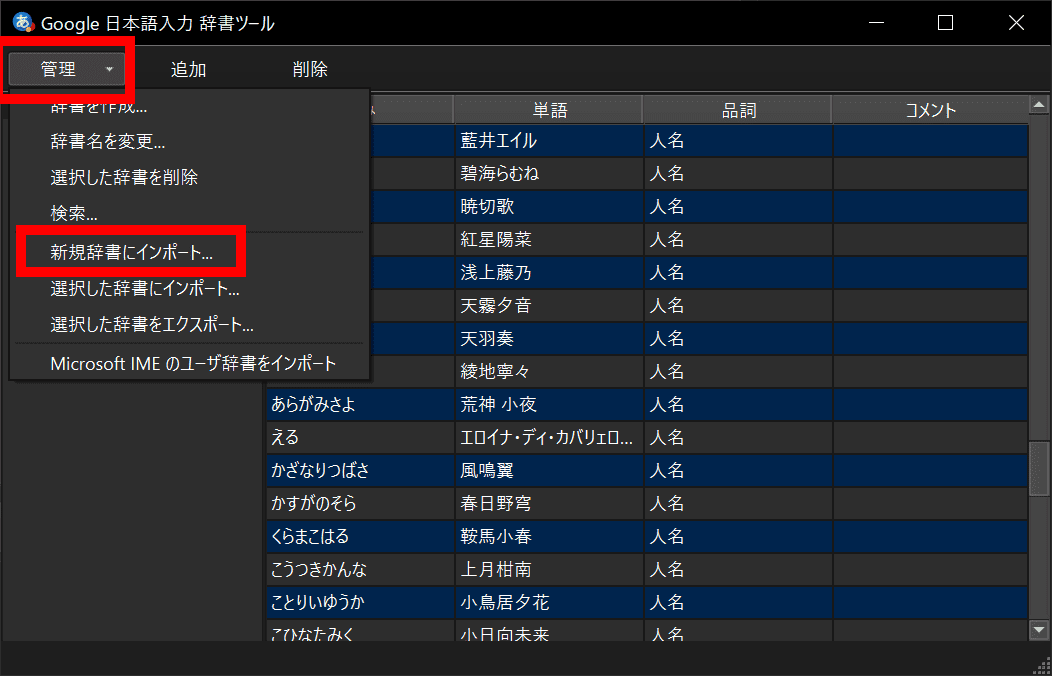Viewport: 1052px width, 676px height.
Task: Click the vertical scrollbar thumb
Action: tap(1039, 469)
